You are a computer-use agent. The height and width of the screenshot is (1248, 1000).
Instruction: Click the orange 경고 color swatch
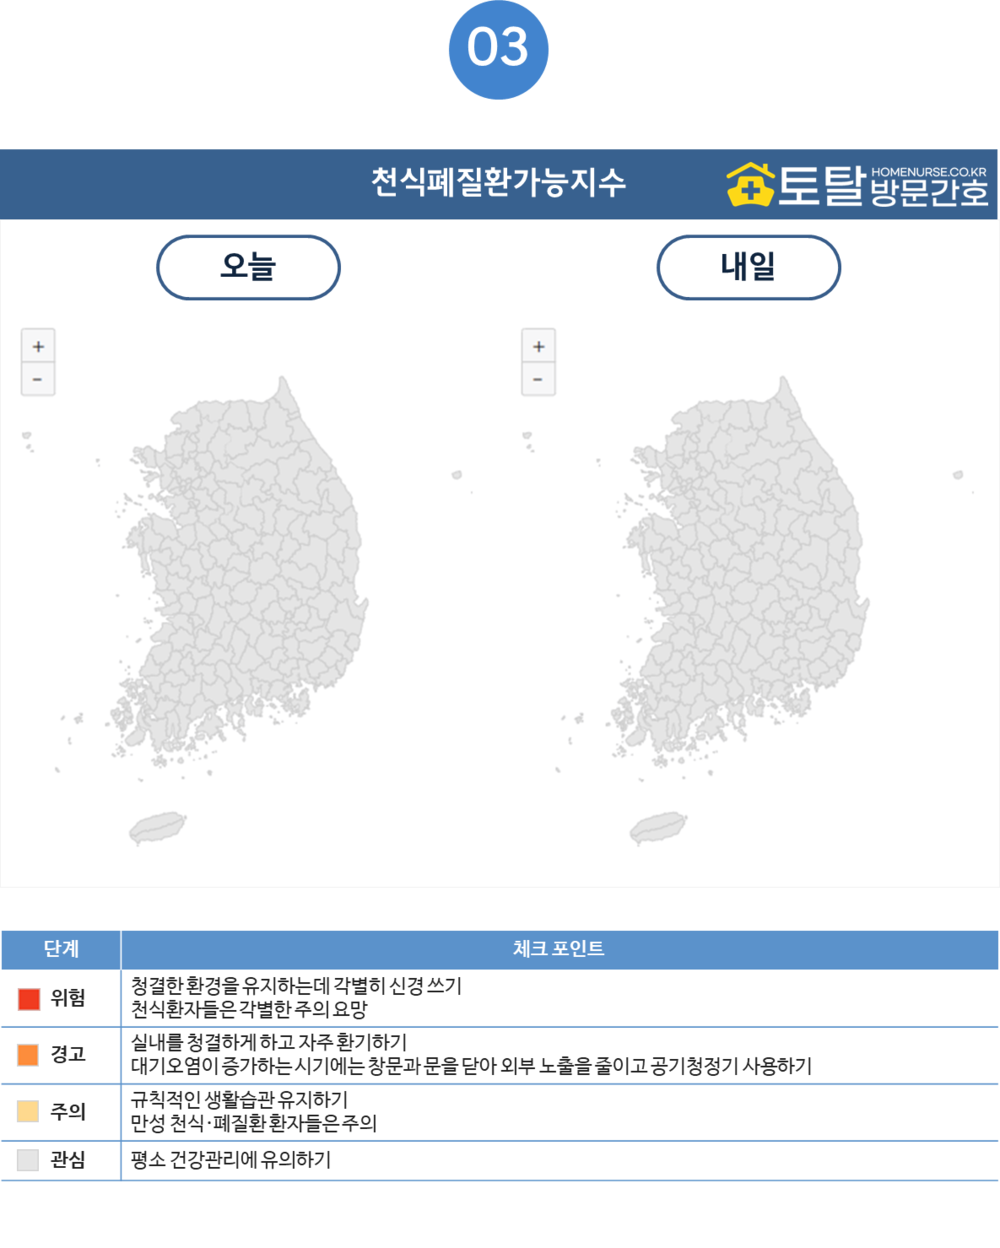pos(29,1054)
